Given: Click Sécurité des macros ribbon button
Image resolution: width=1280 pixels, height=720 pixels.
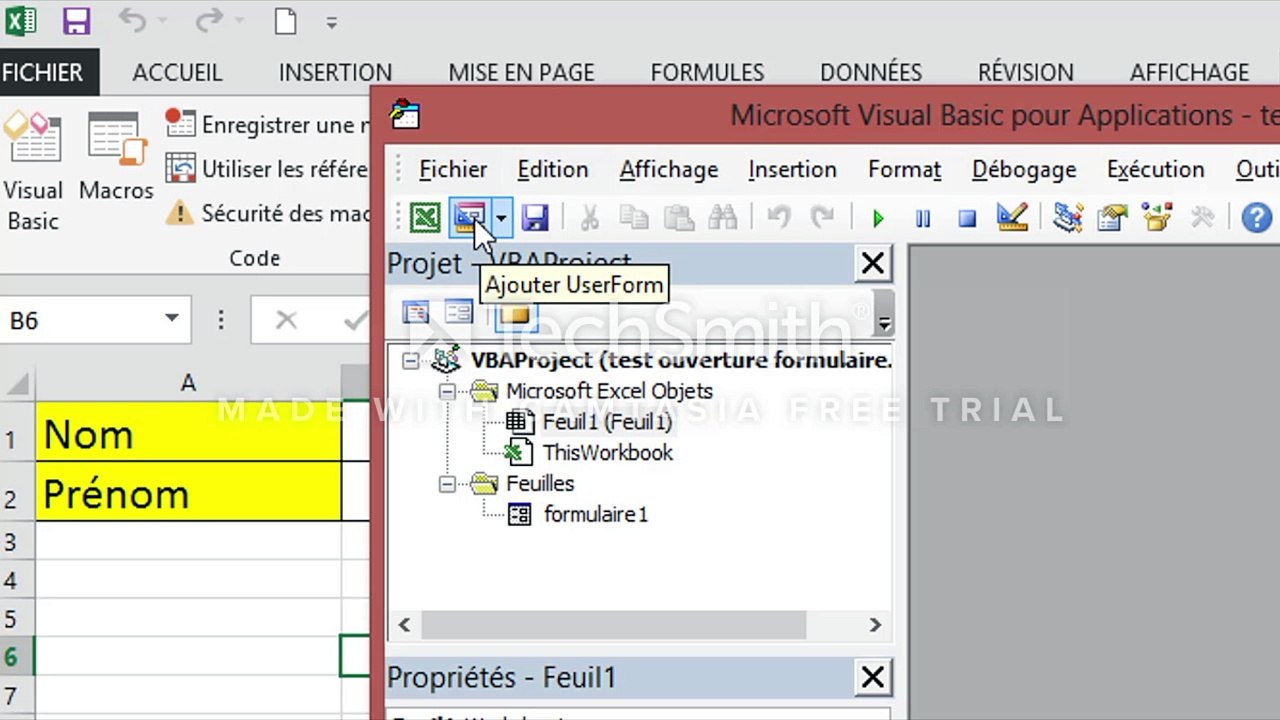Looking at the screenshot, I should pyautogui.click(x=267, y=213).
